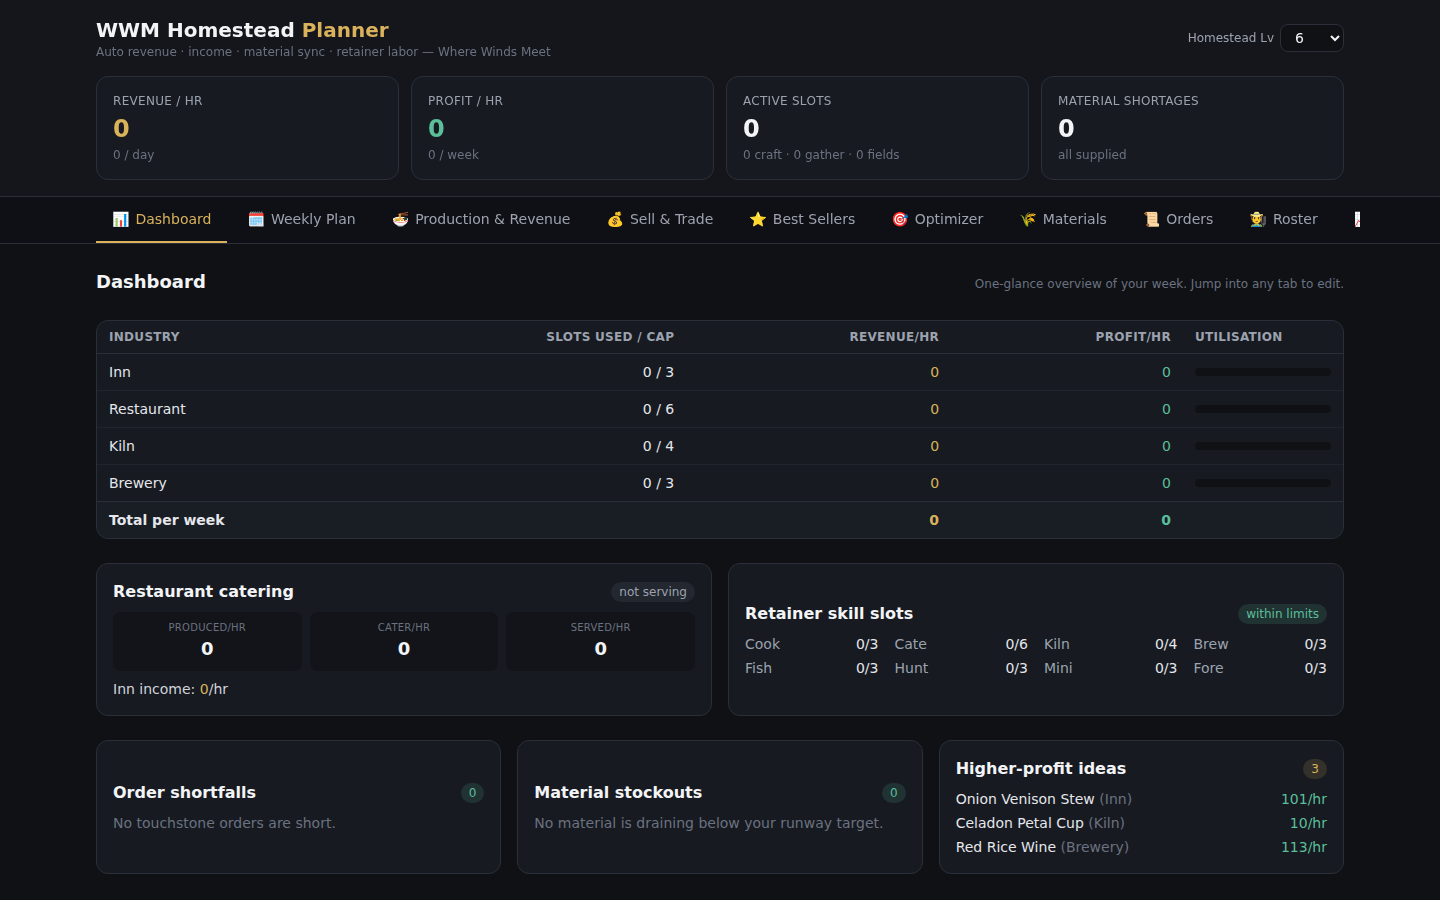Select the Brewery industry row
The width and height of the screenshot is (1440, 900).
[719, 483]
